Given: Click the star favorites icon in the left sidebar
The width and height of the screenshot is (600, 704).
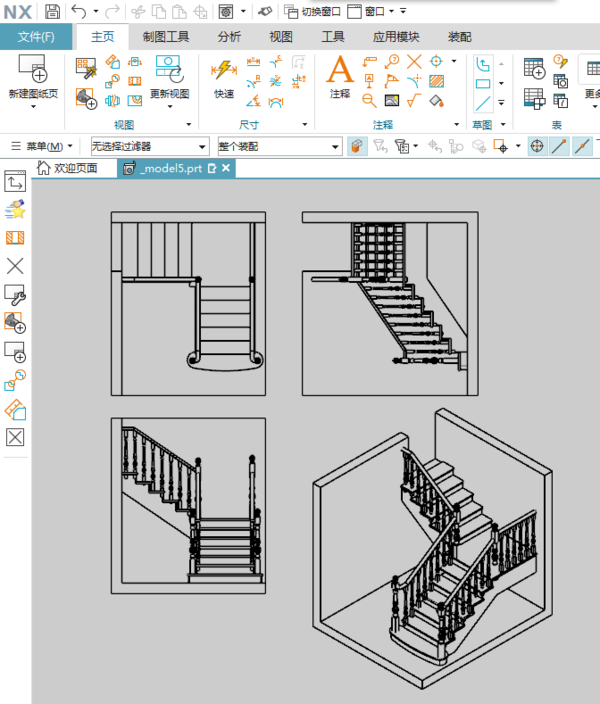Looking at the screenshot, I should coord(15,209).
